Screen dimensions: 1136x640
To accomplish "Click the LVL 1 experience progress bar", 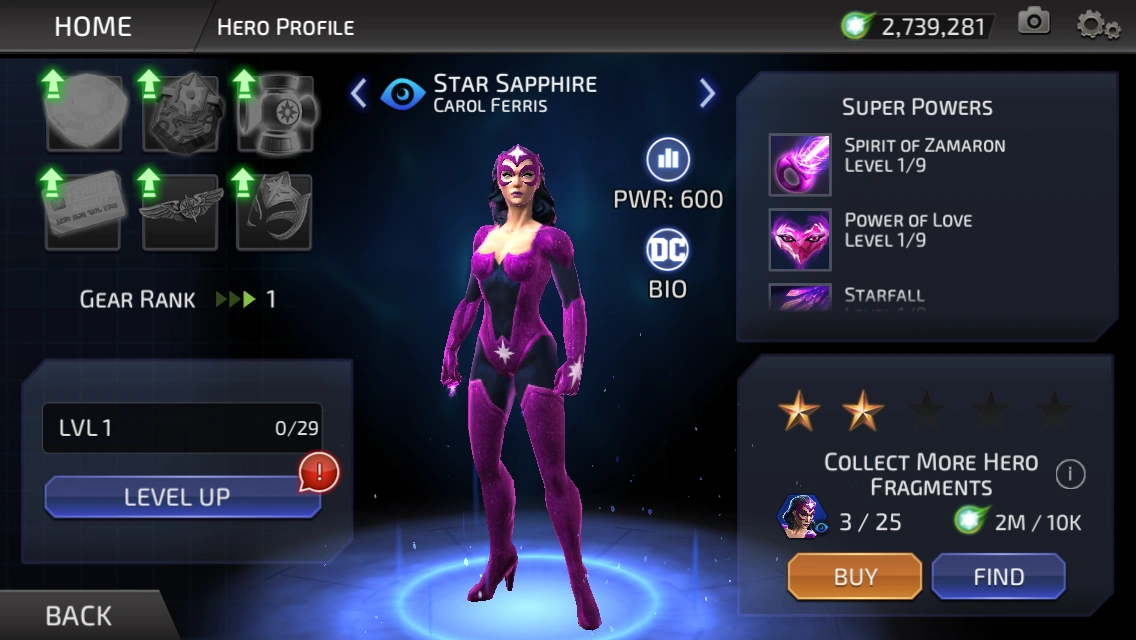I will [x=183, y=428].
